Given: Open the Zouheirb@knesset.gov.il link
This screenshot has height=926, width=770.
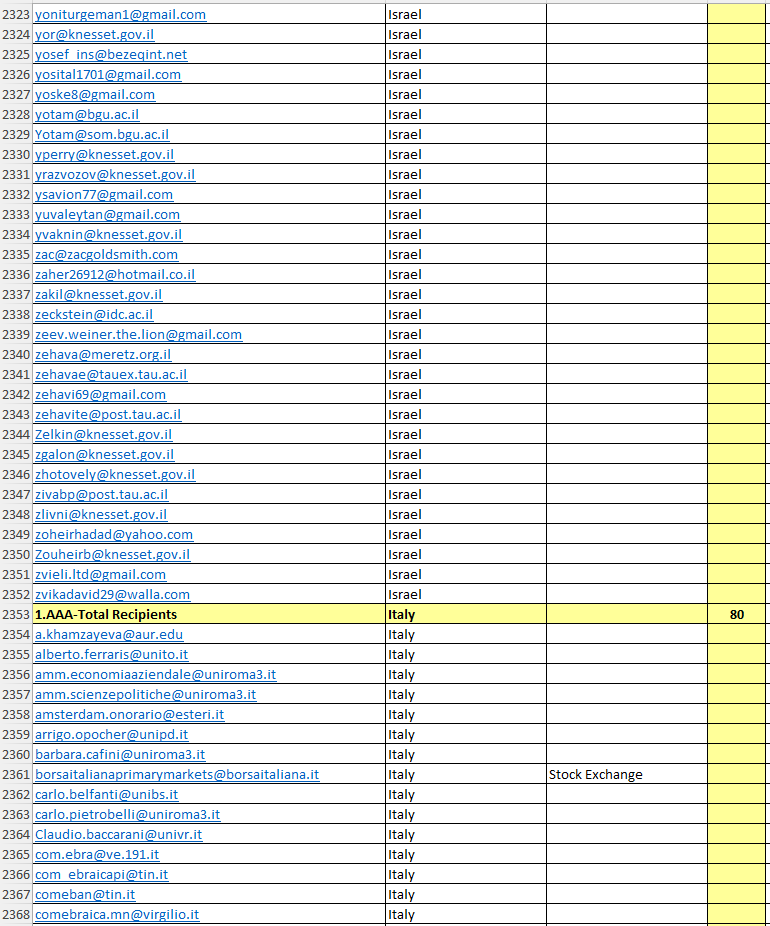Looking at the screenshot, I should point(113,555).
